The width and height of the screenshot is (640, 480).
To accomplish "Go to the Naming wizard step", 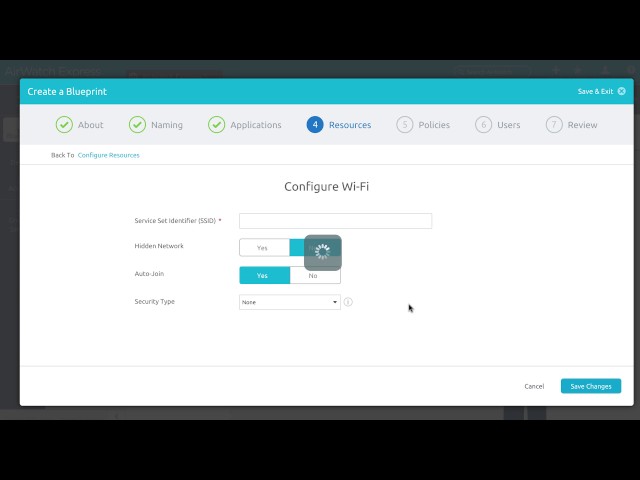I will [156, 124].
